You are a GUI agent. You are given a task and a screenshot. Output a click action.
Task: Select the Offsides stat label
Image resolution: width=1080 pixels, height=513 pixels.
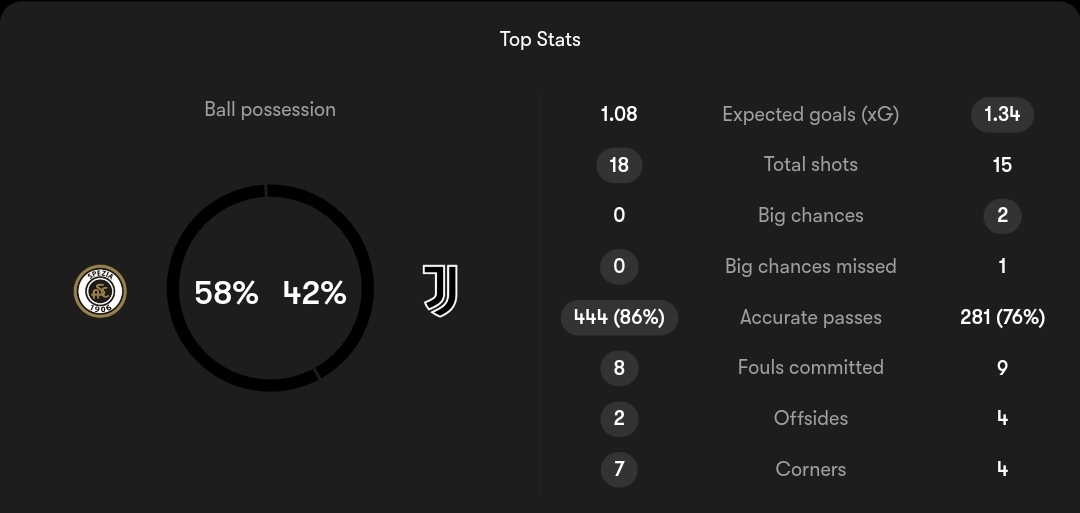coord(811,418)
